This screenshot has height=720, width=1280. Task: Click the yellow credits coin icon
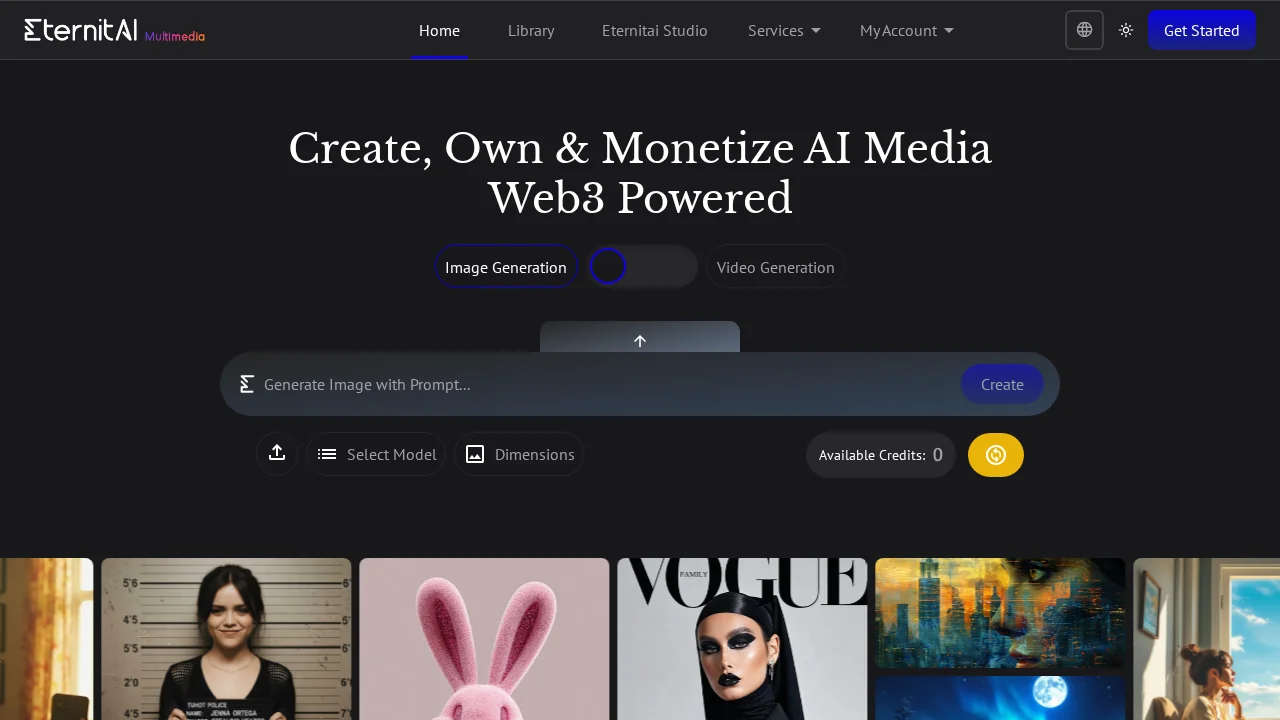coord(995,455)
